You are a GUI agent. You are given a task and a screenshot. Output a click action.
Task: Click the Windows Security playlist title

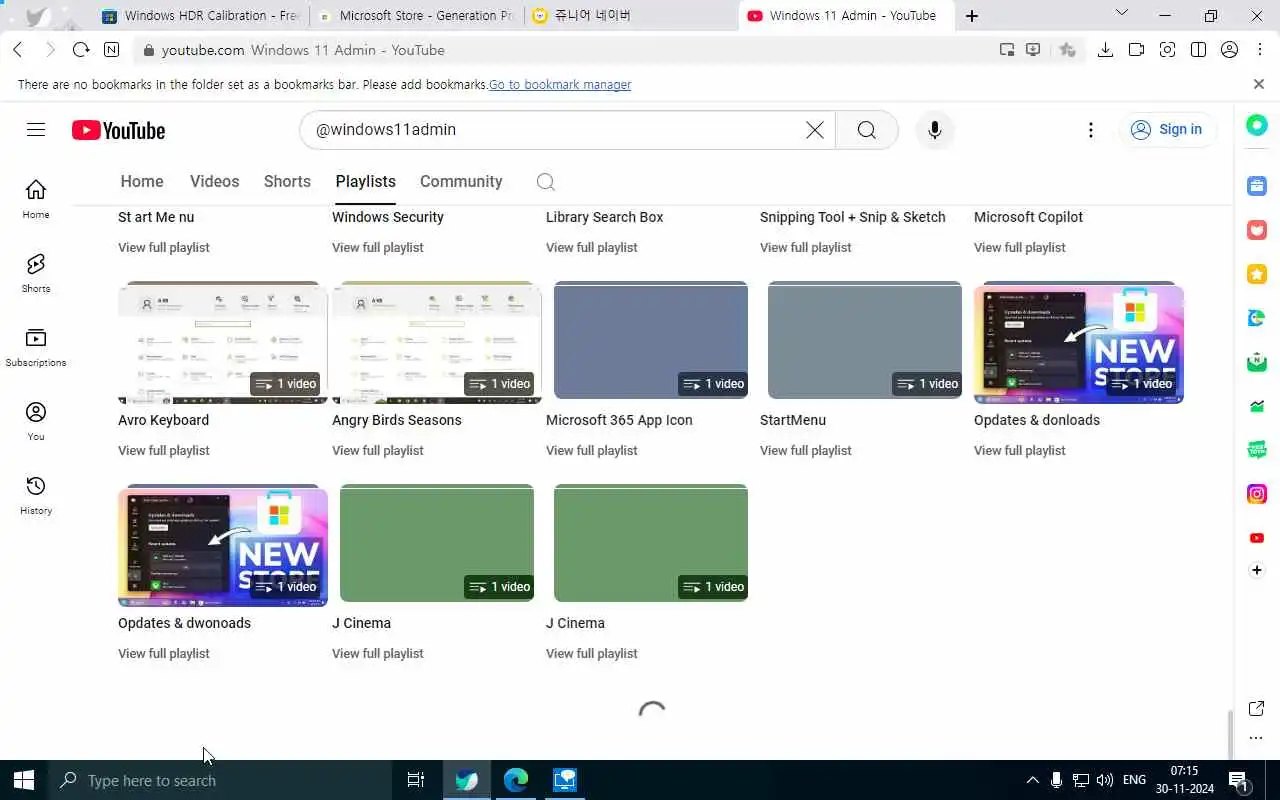coord(388,217)
